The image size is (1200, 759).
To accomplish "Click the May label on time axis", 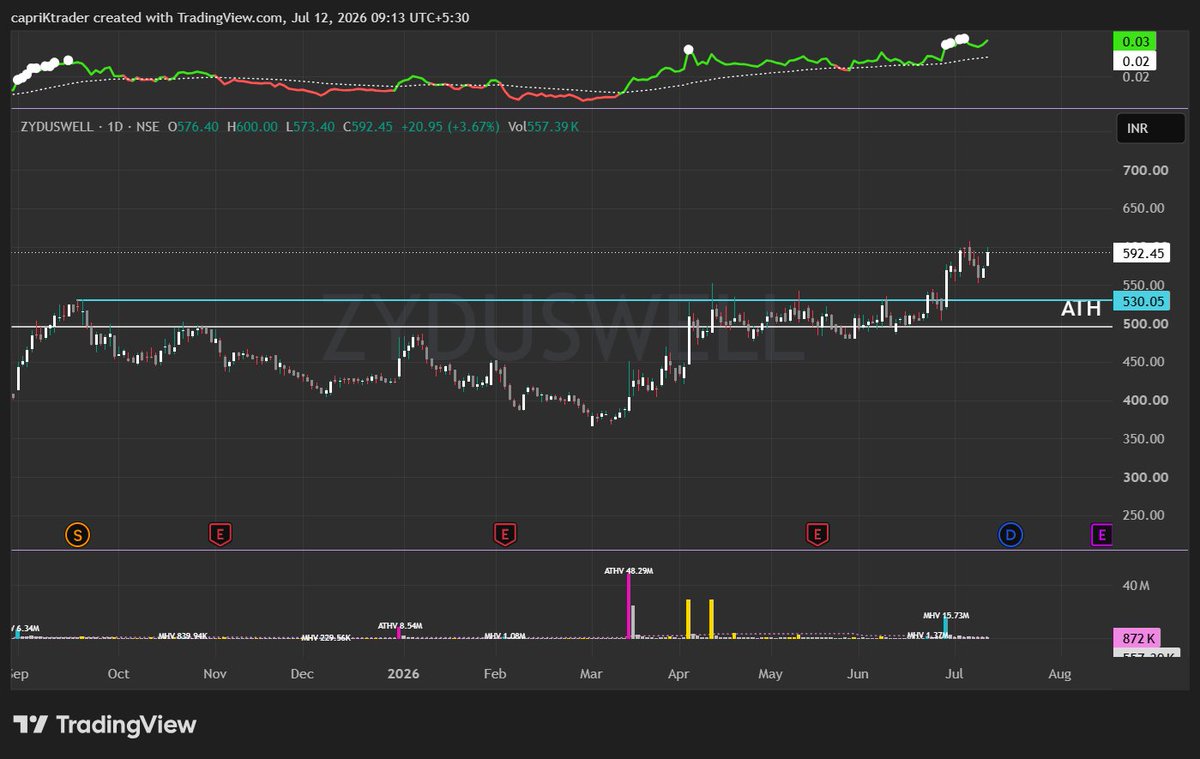I will 770,674.
